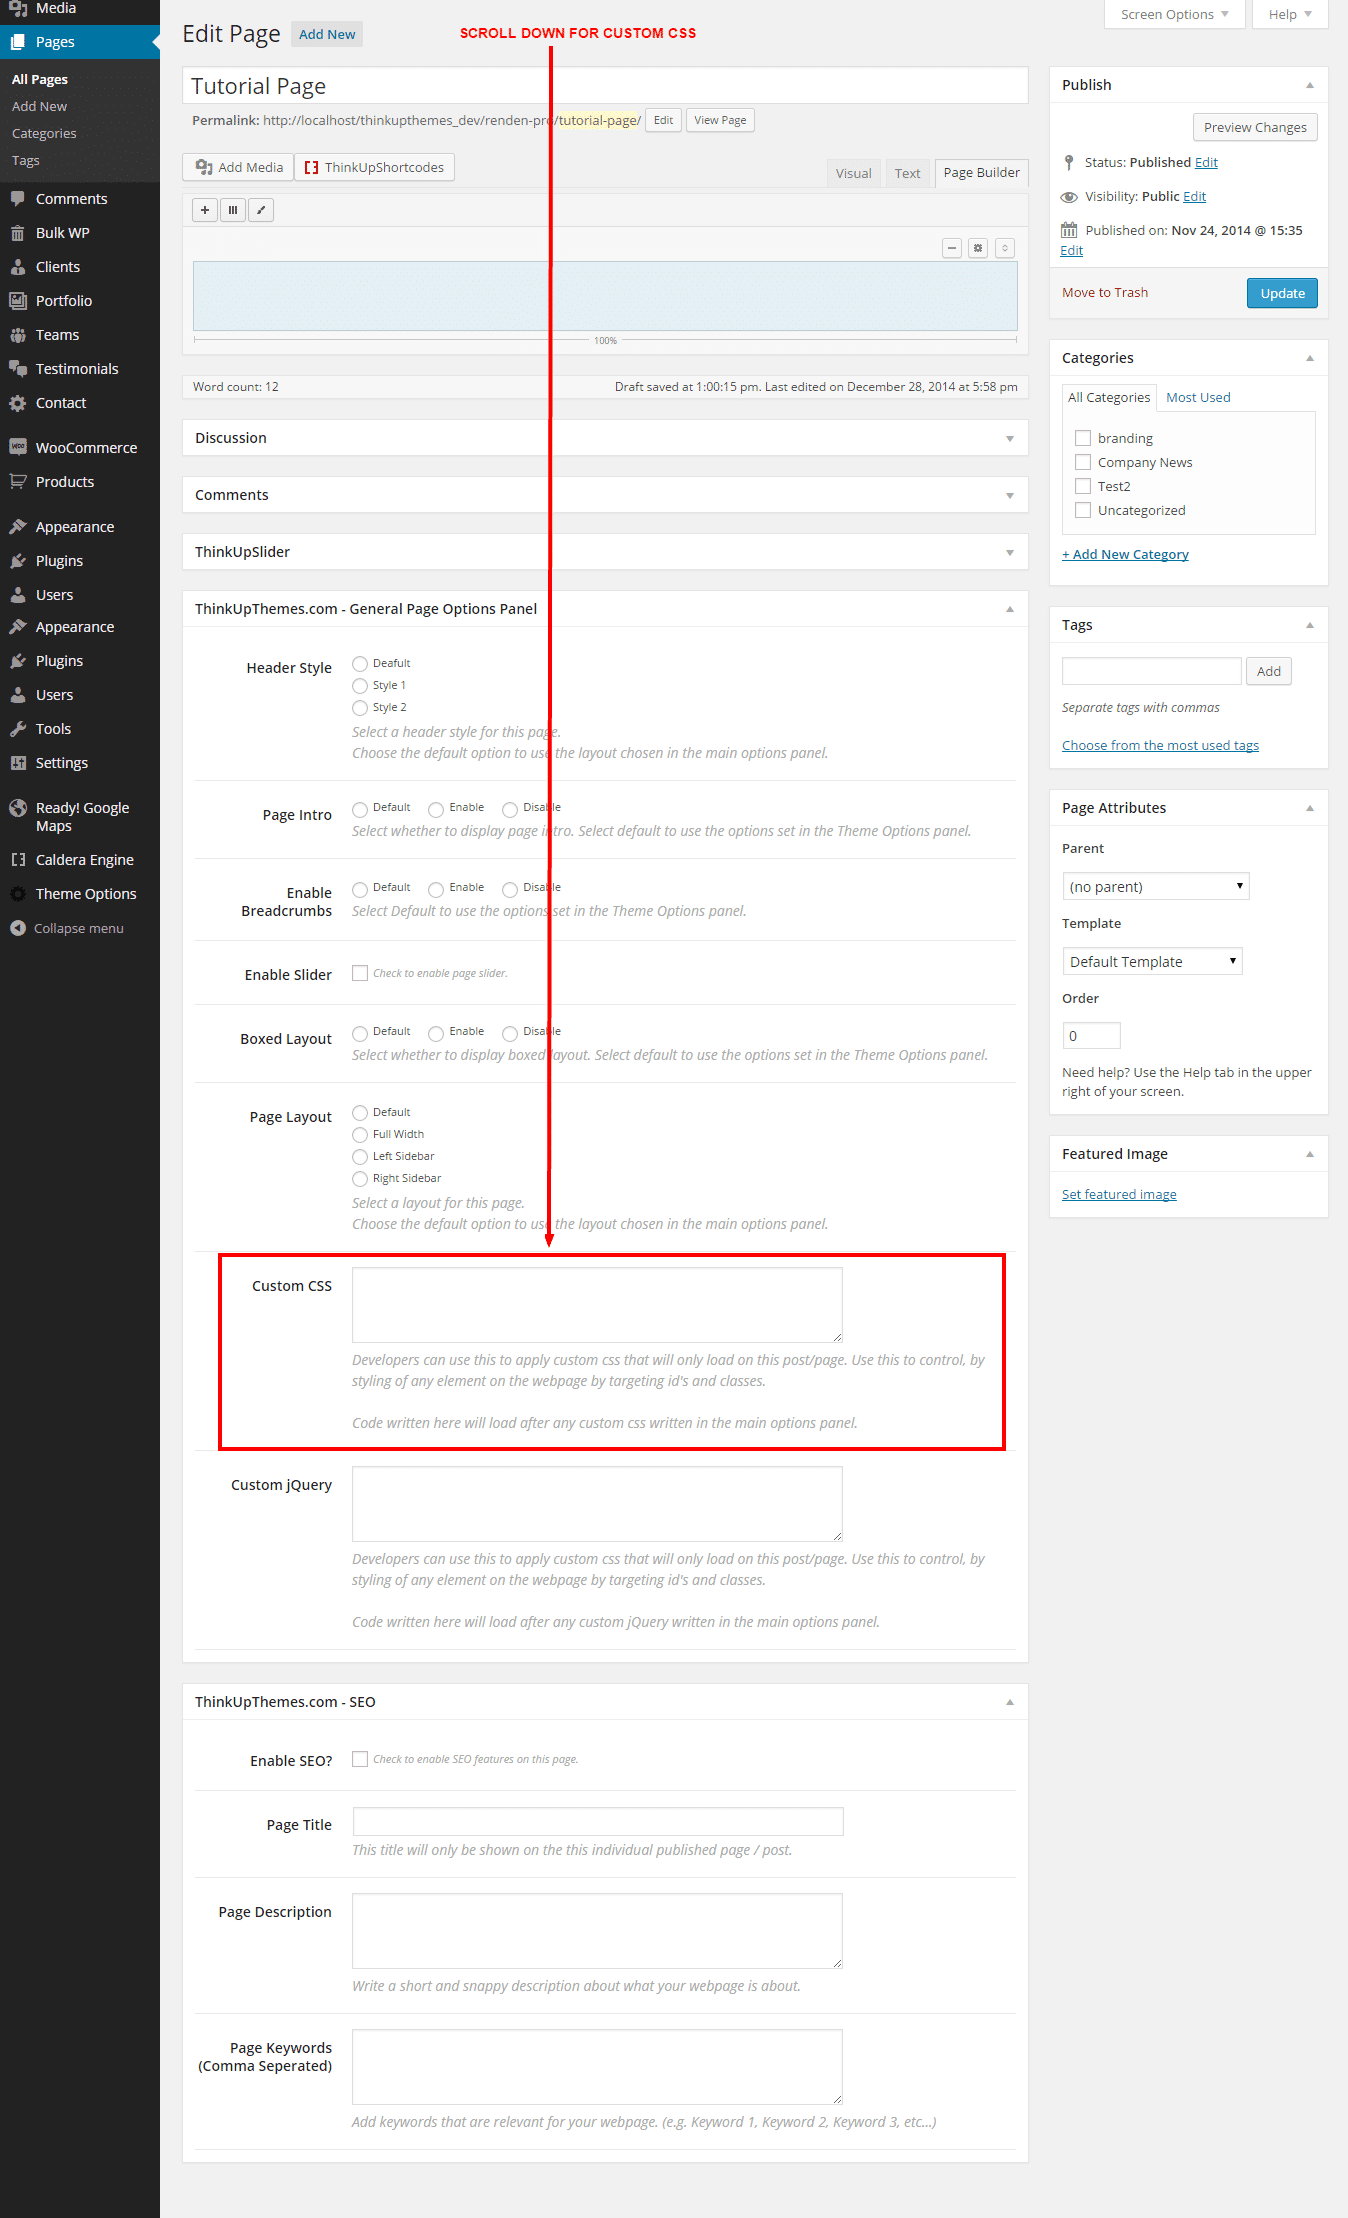Expand the Discussion panel
1348x2218 pixels.
605,438
